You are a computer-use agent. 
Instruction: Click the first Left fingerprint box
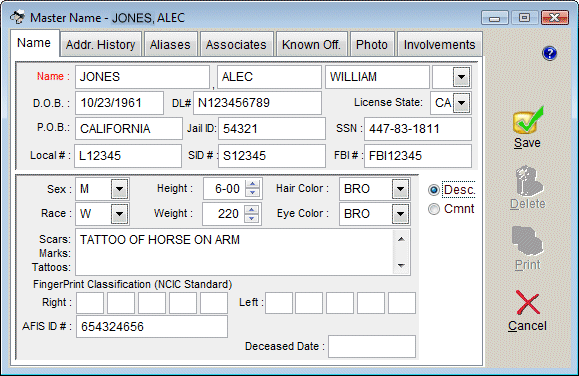[x=279, y=303]
